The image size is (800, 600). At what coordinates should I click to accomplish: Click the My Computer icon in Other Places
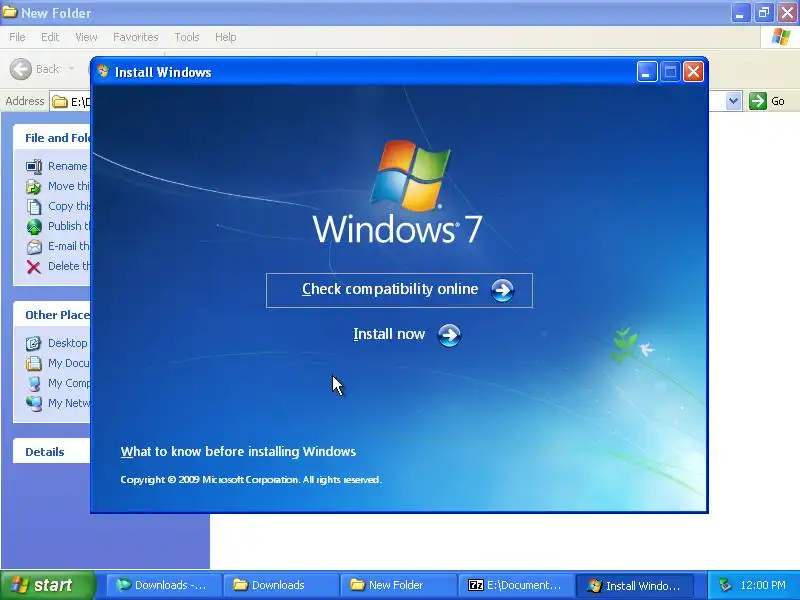point(34,383)
